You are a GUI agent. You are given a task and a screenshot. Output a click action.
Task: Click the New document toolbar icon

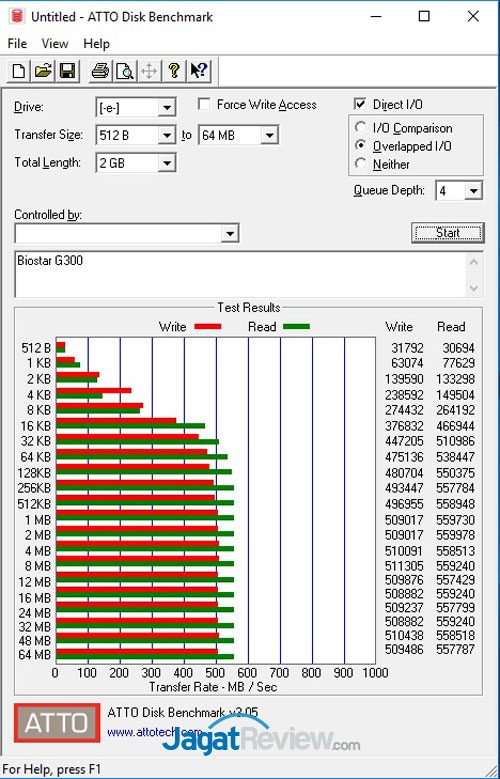tap(19, 71)
